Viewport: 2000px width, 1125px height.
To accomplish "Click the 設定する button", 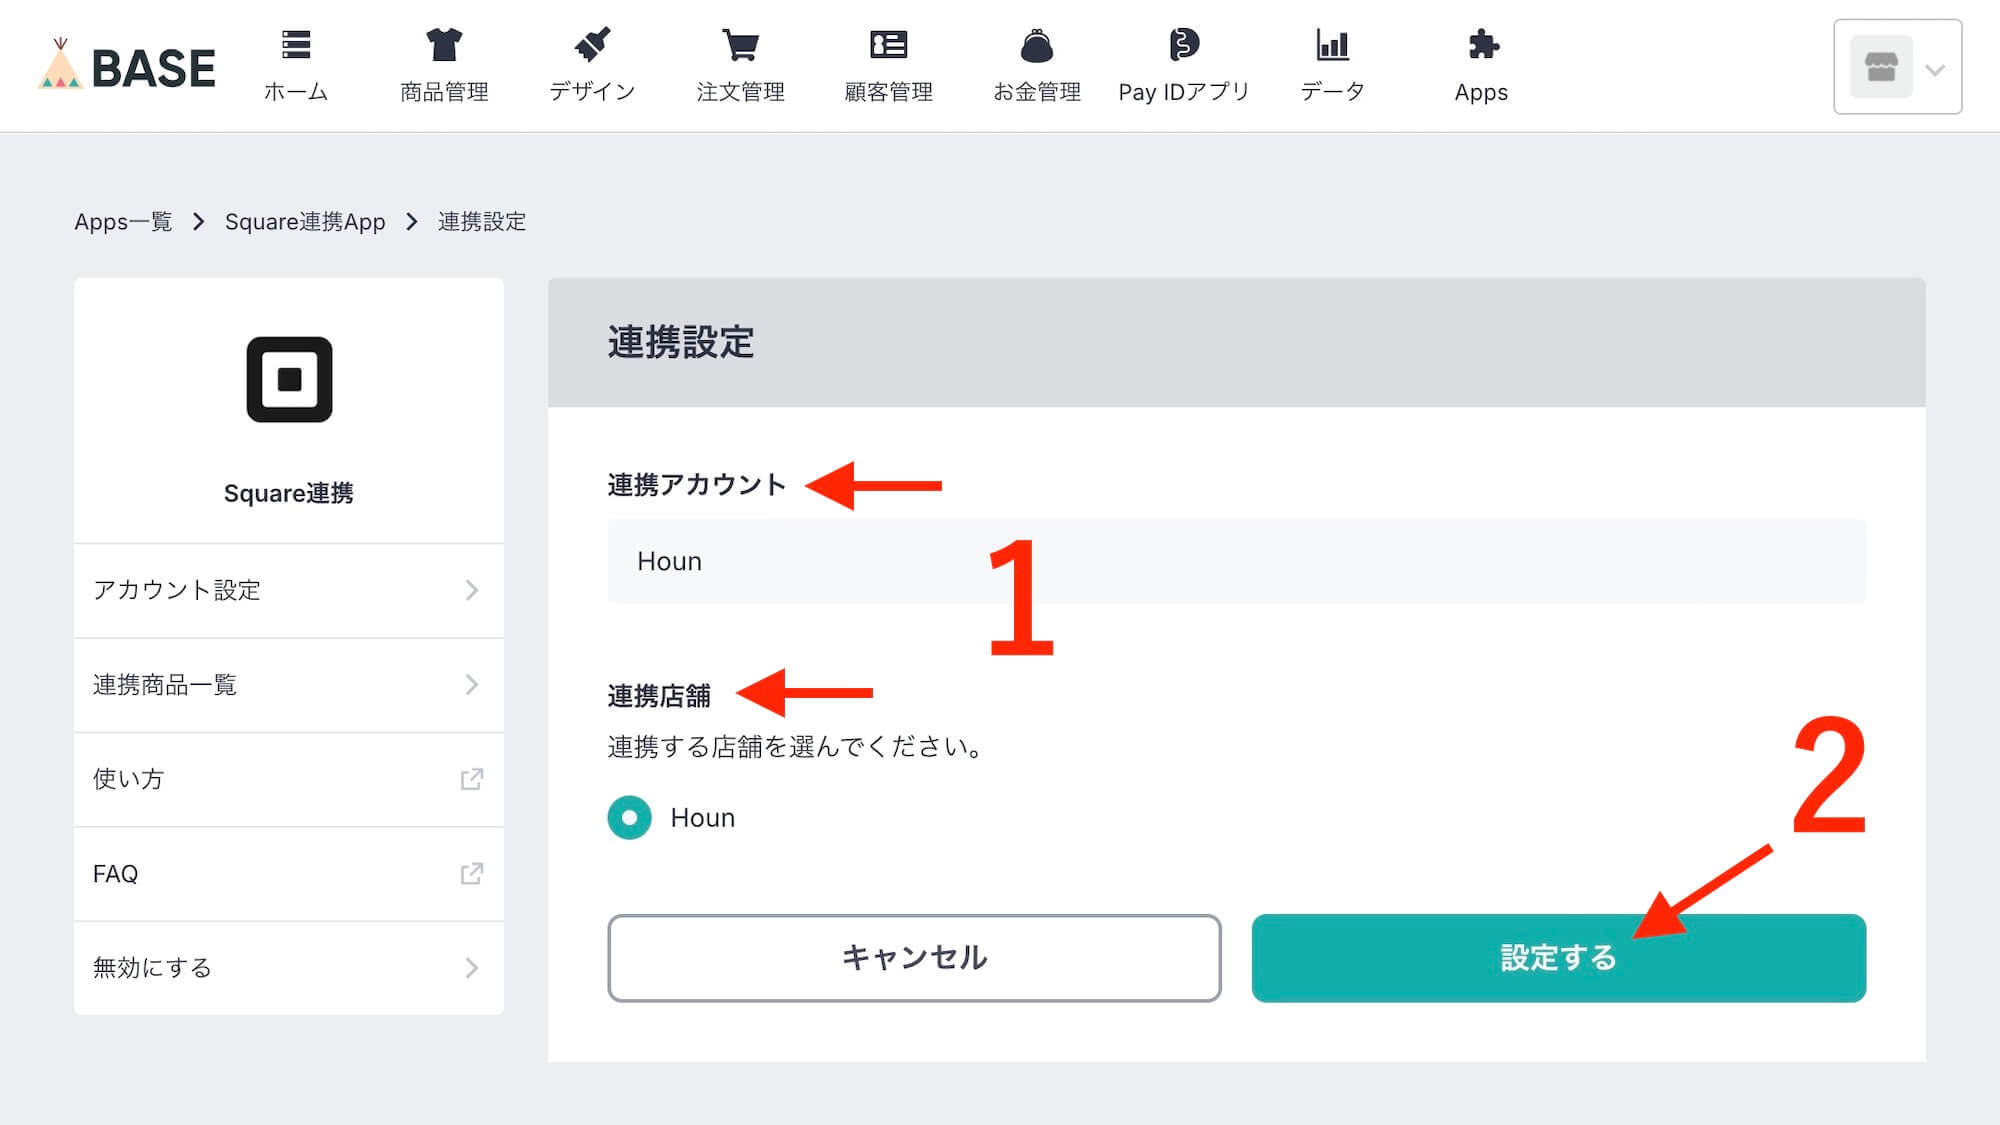I will pyautogui.click(x=1558, y=958).
